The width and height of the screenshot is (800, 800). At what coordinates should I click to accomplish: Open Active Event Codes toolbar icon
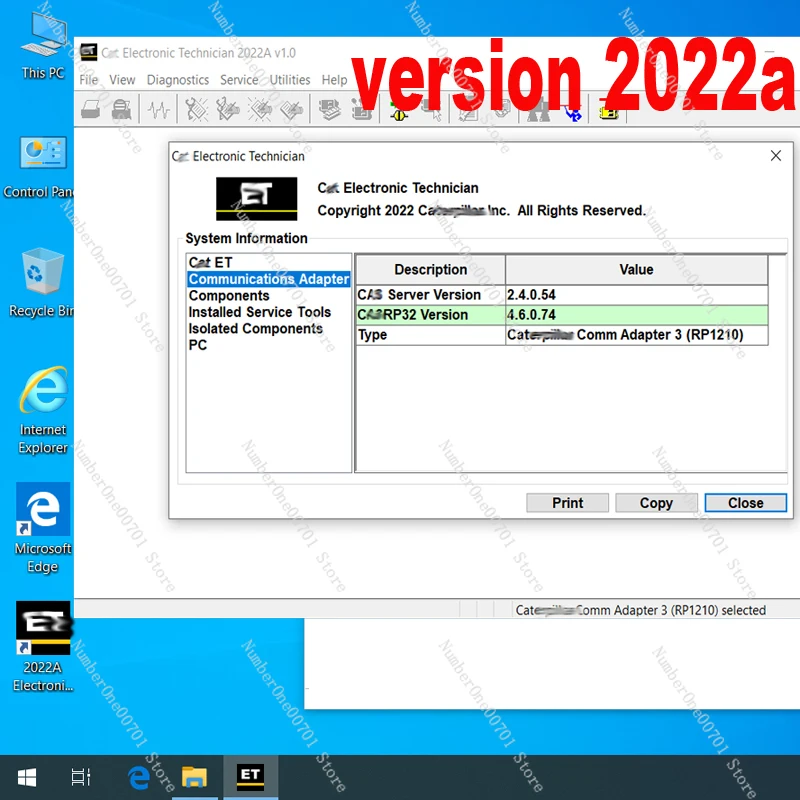click(260, 109)
